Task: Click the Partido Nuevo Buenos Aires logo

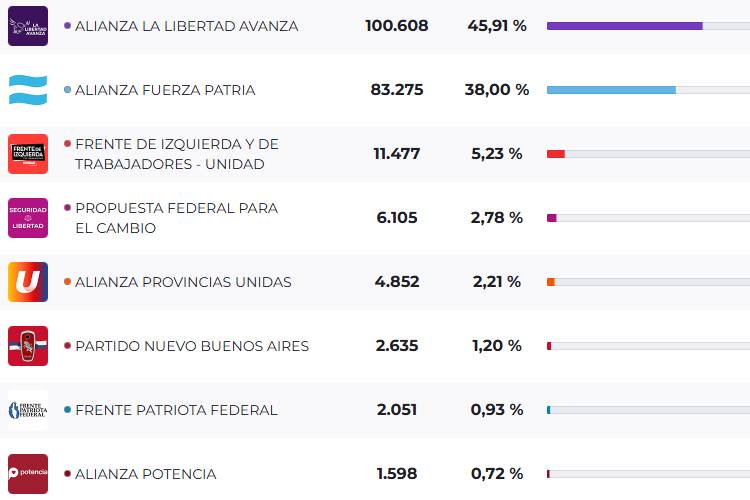Action: tap(27, 346)
